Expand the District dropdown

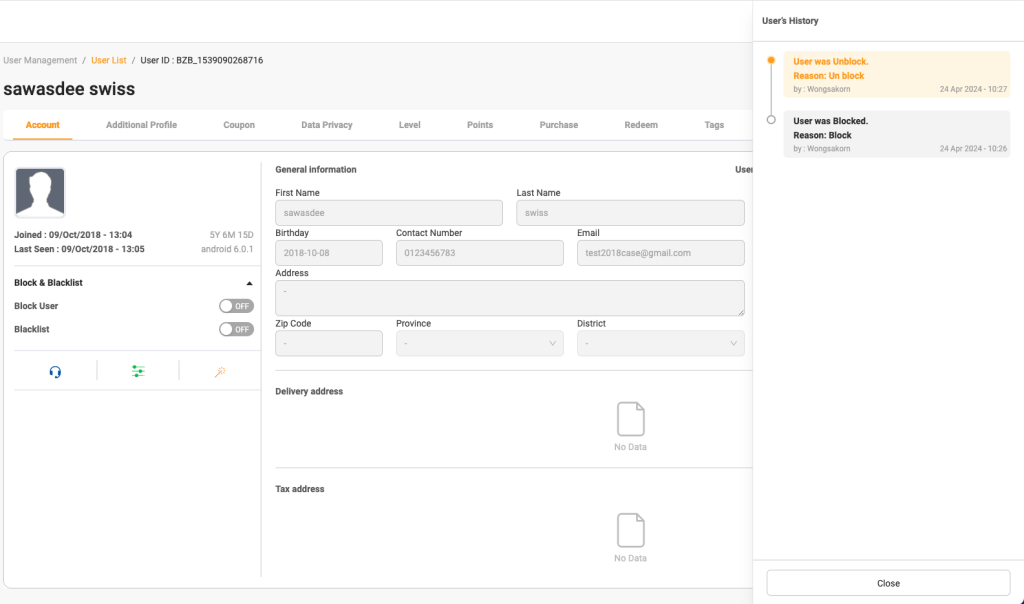[660, 344]
